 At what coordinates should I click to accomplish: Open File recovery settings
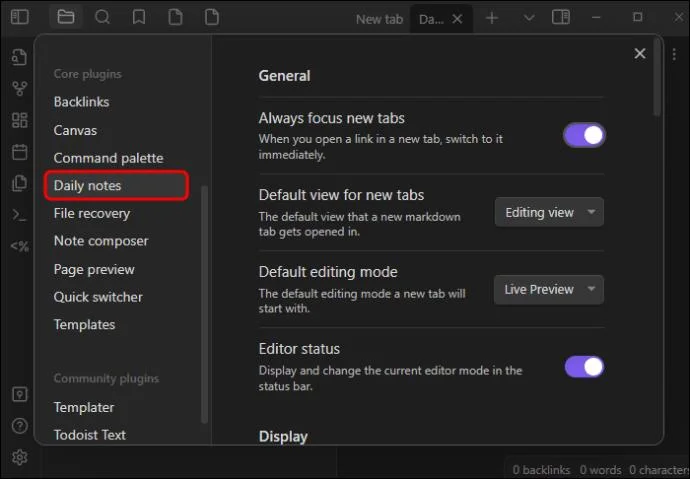coord(92,214)
